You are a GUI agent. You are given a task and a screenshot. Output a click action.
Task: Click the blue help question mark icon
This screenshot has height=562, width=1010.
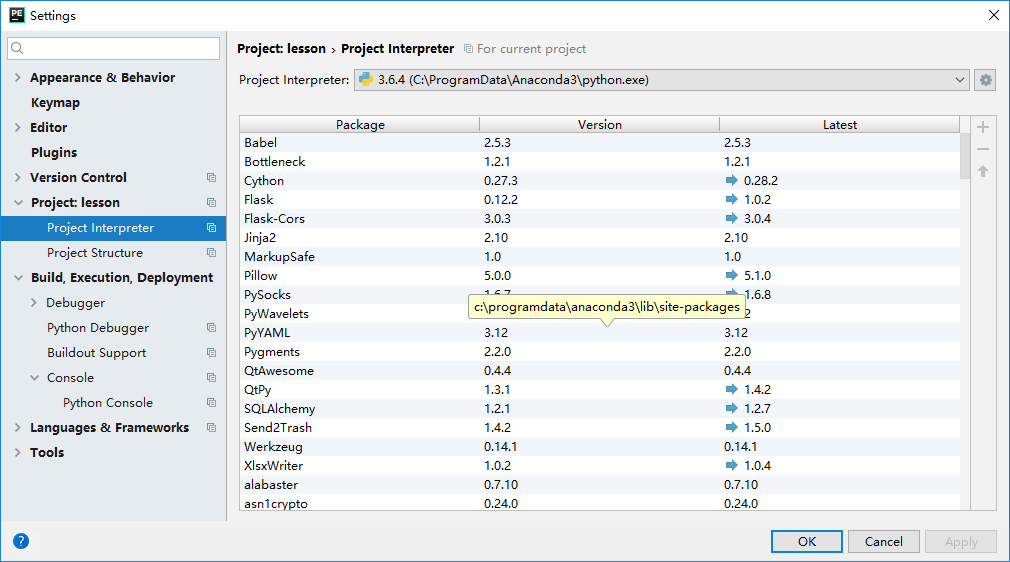(x=21, y=541)
